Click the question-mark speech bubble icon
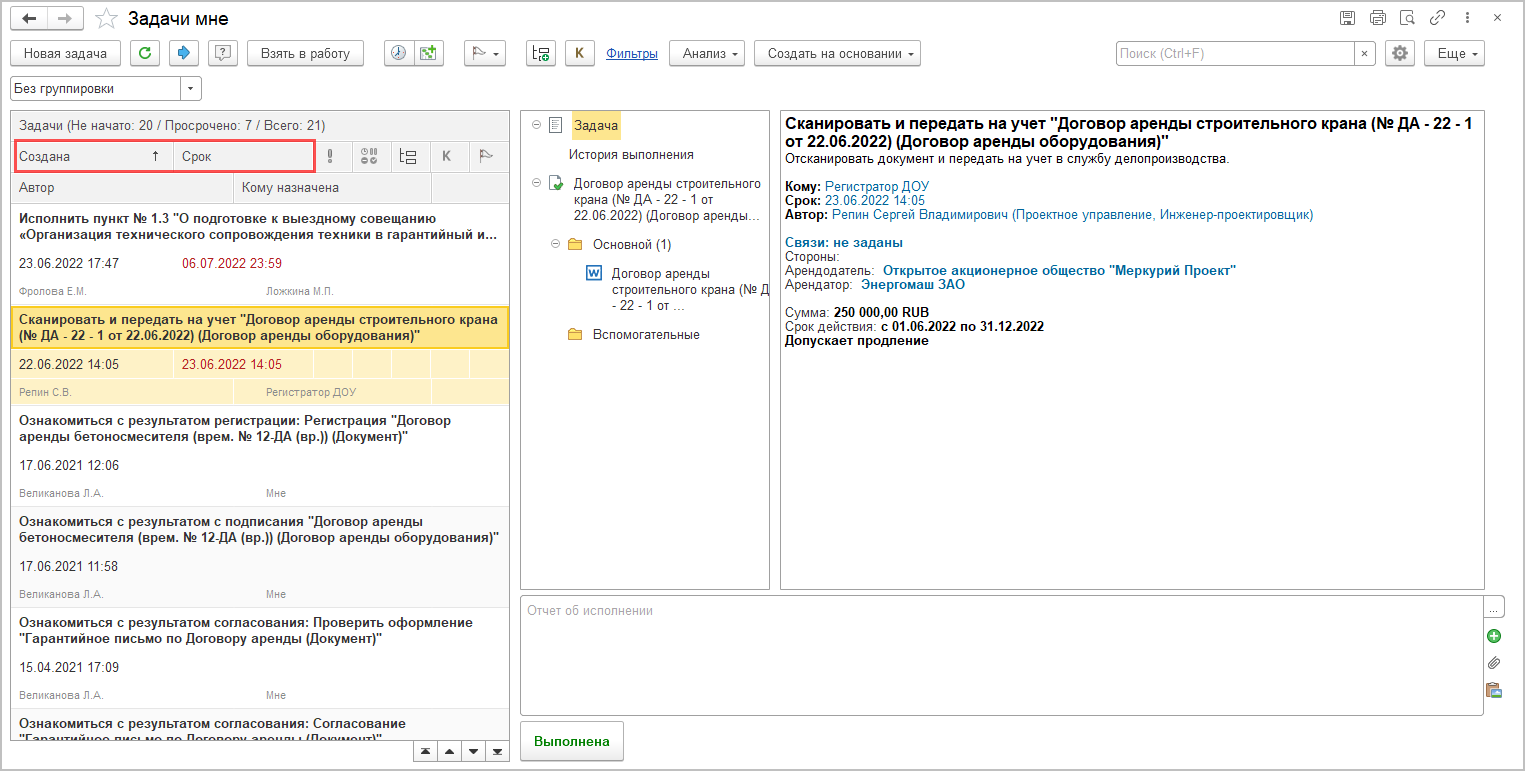Screen dimensions: 1525x771 point(222,53)
